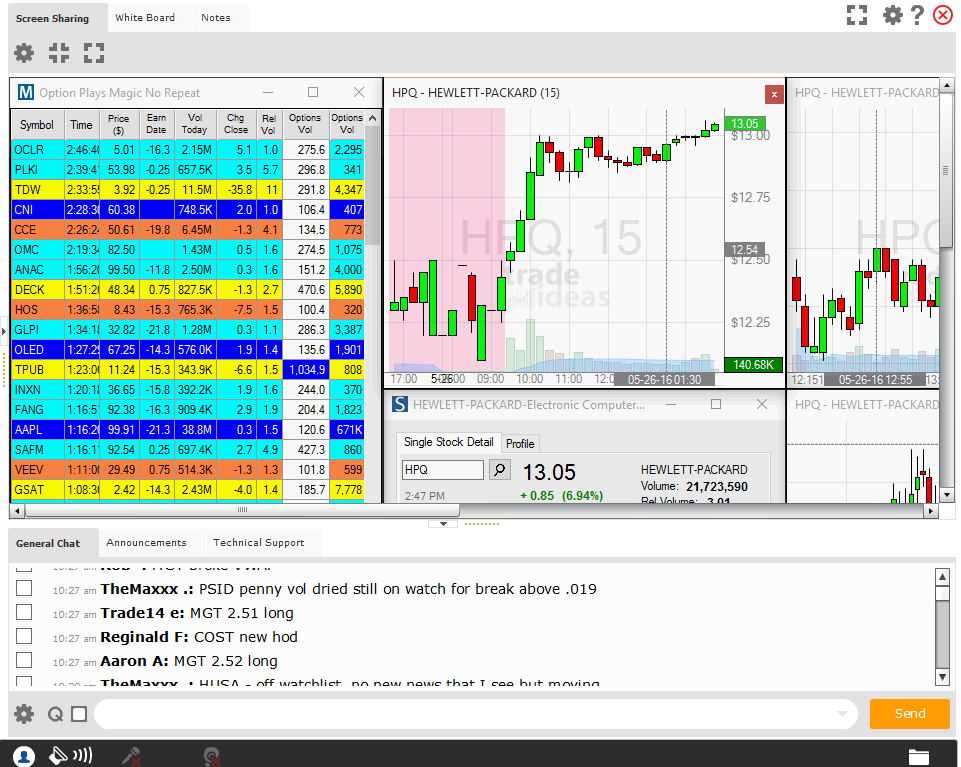This screenshot has width=961, height=767.
Task: Click the chat message input field
Action: point(476,714)
